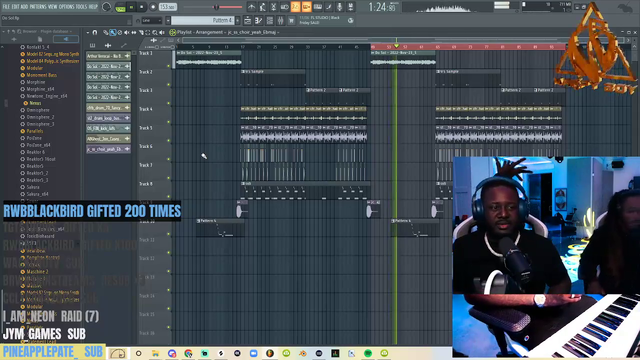Open the mixer view icon

click(x=280, y=20)
